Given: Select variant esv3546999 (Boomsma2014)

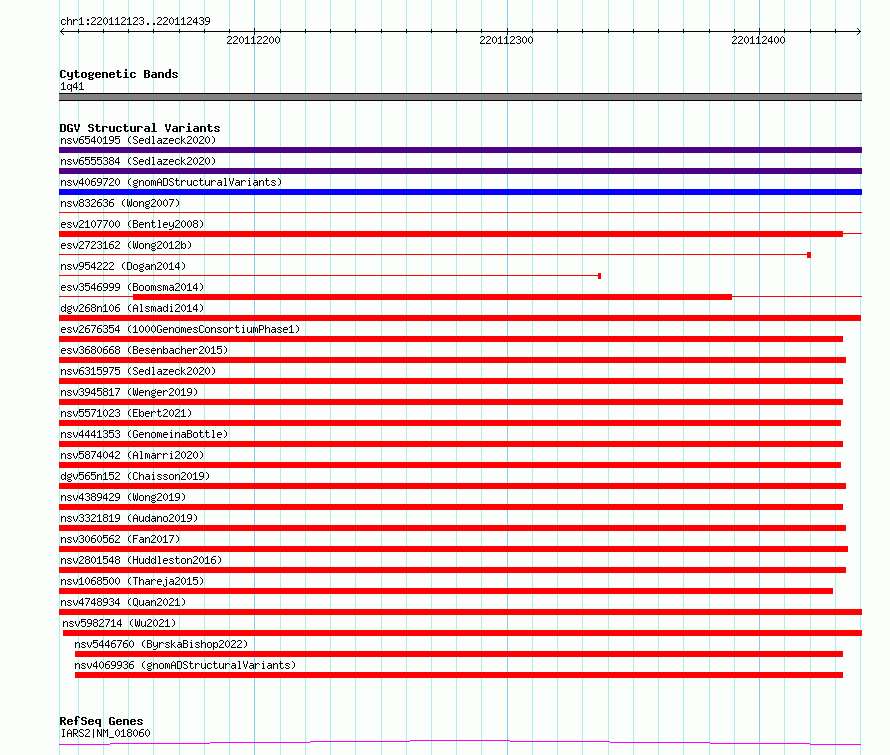Looking at the screenshot, I should click(x=132, y=287).
